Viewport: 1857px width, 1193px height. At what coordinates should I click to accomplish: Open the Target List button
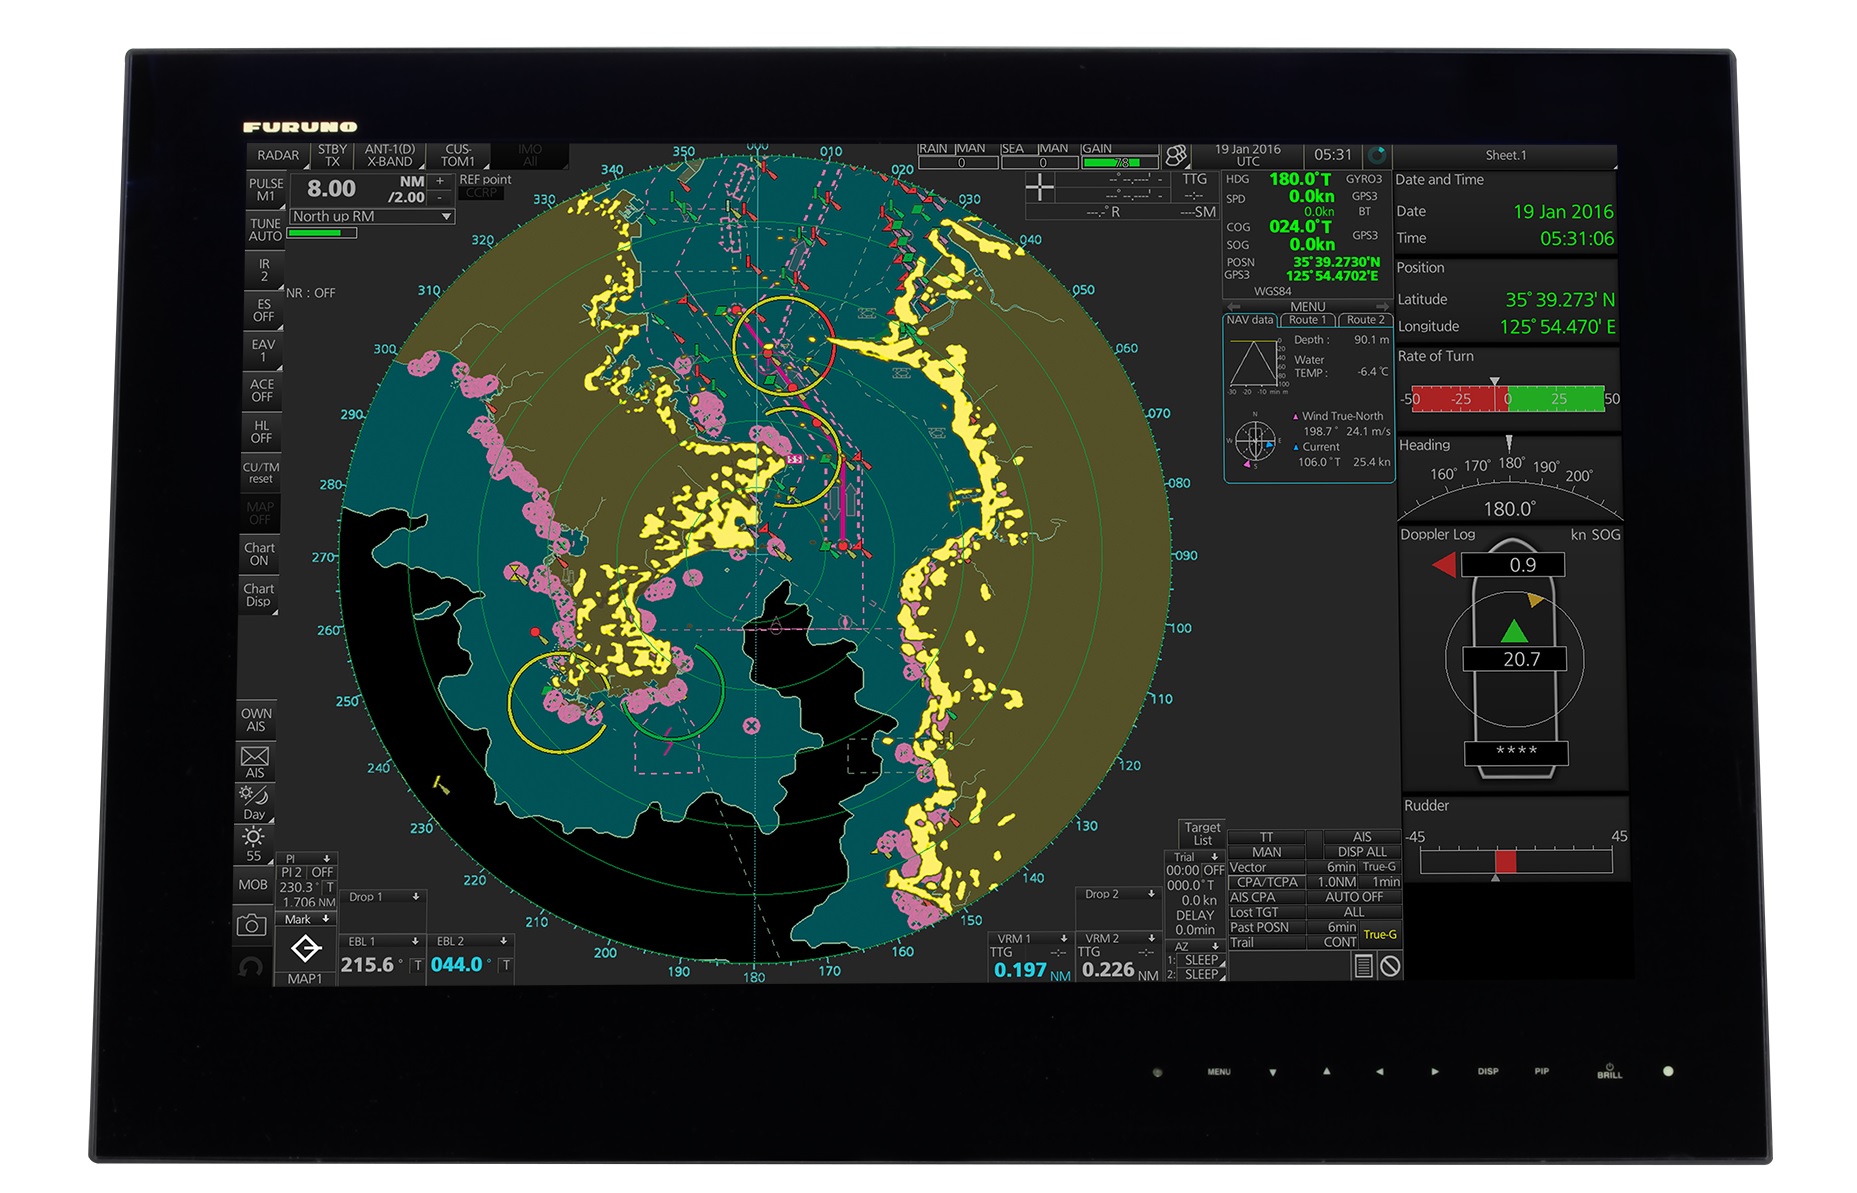click(1202, 834)
